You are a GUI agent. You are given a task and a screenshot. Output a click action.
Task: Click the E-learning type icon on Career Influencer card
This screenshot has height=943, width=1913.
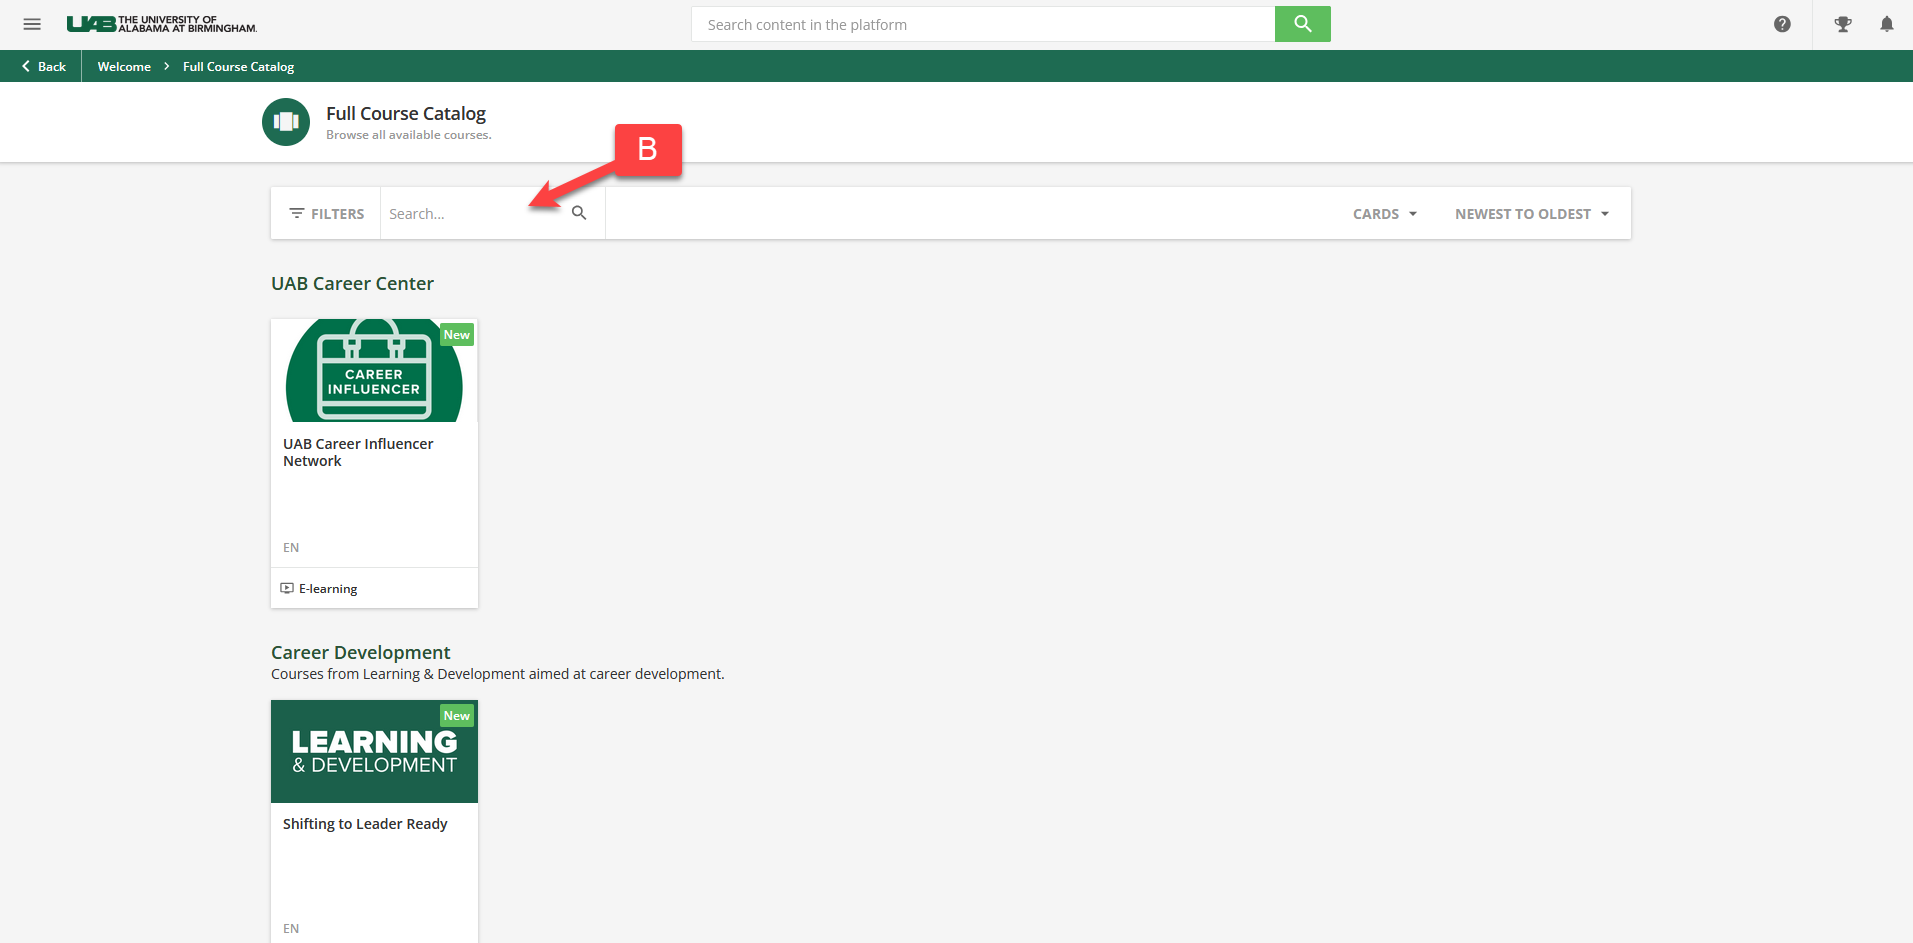(x=287, y=588)
